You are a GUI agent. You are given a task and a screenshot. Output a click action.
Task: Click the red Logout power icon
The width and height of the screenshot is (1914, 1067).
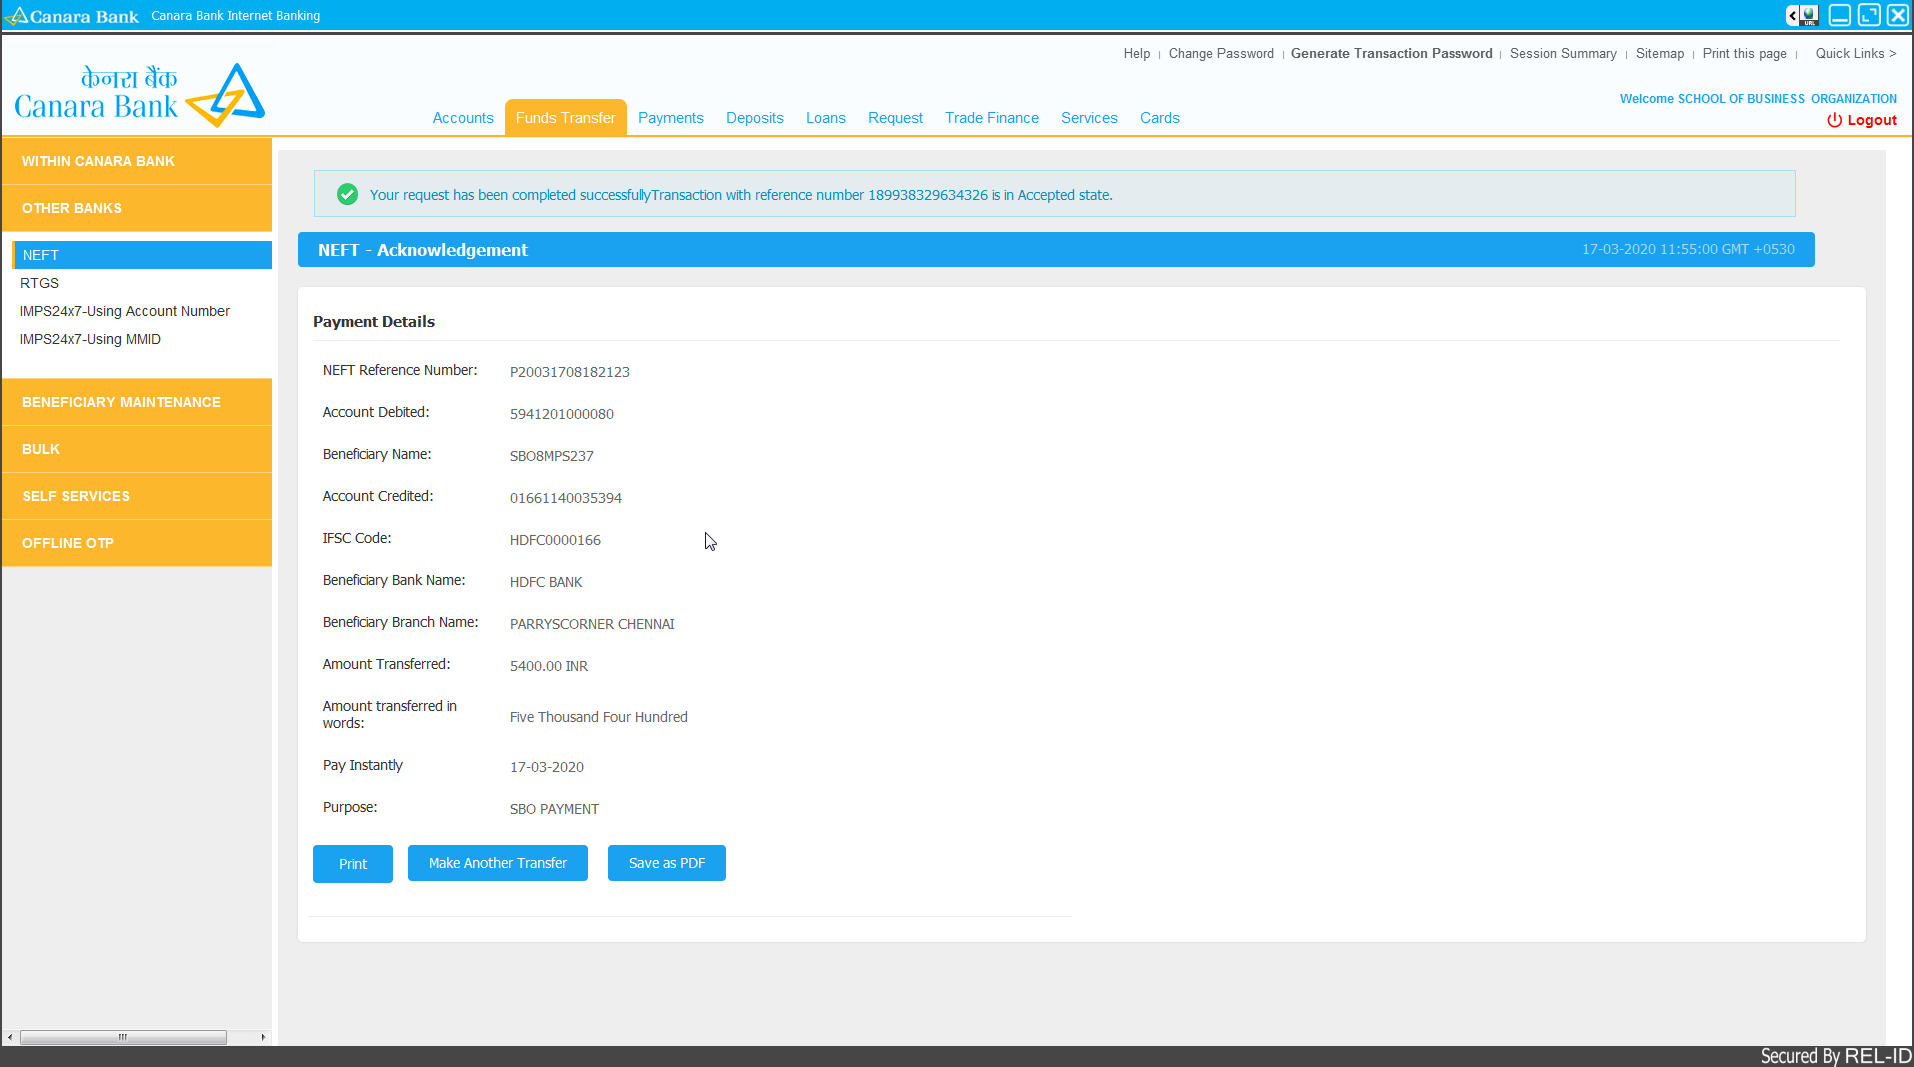tap(1834, 120)
